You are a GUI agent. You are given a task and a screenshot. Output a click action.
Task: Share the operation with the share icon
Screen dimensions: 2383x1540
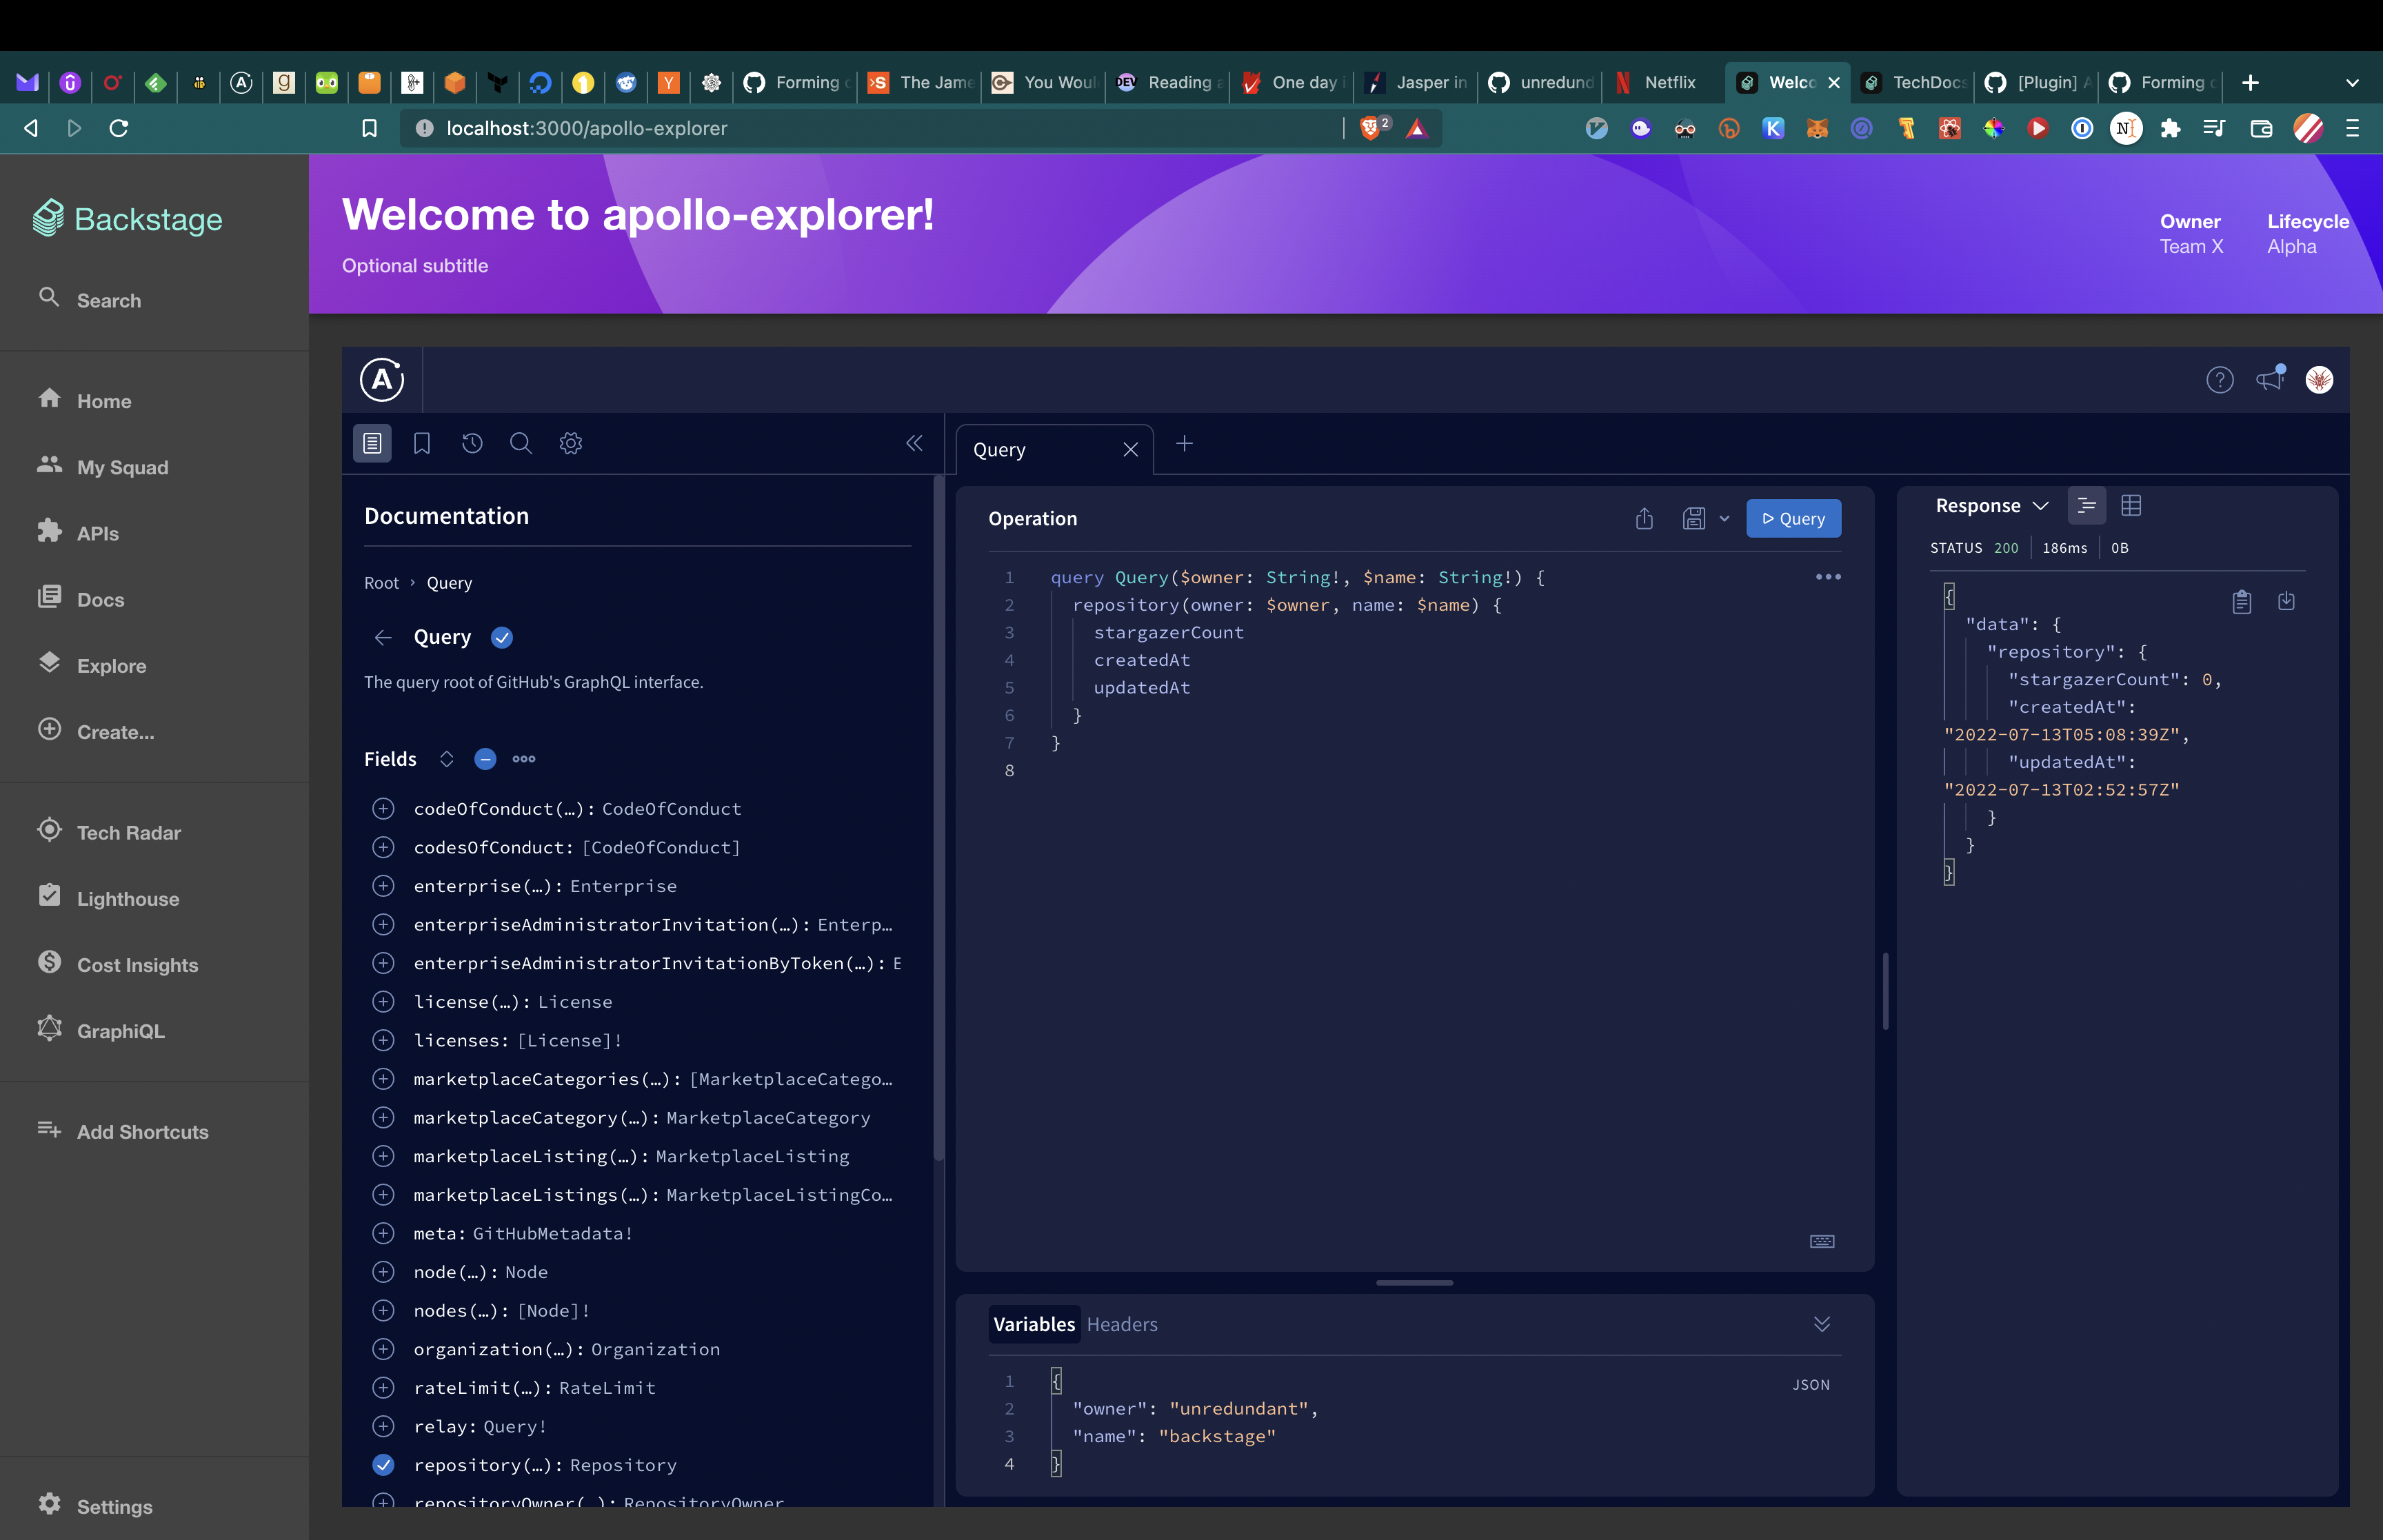tap(1644, 518)
